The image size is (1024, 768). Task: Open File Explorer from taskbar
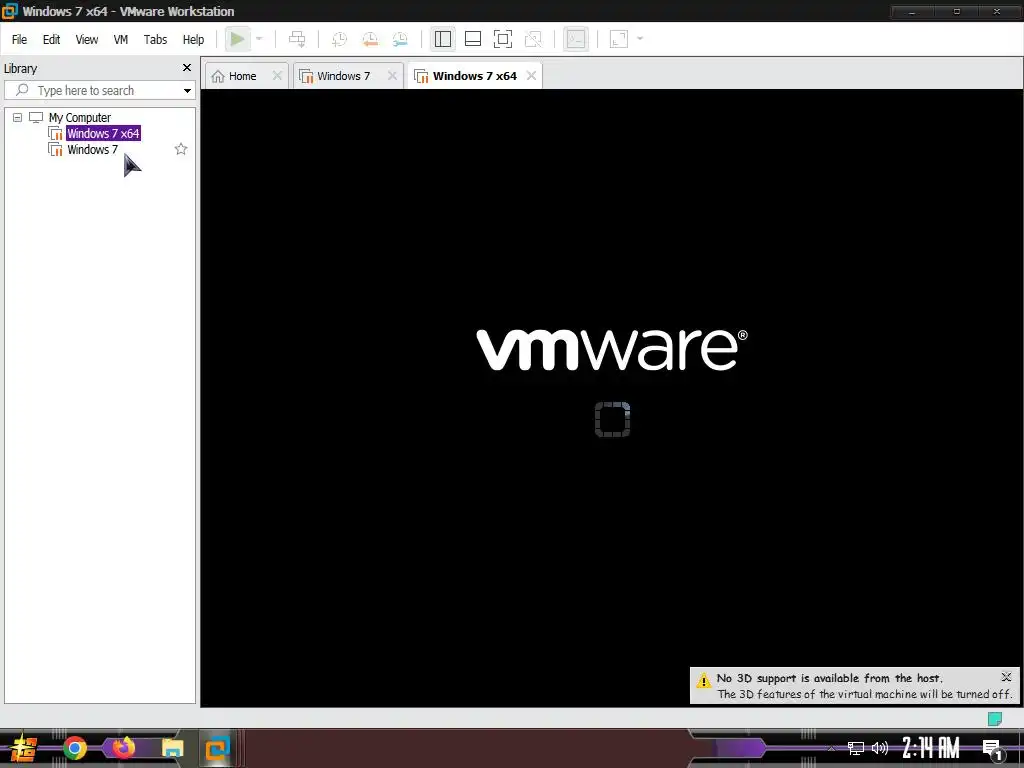[172, 748]
